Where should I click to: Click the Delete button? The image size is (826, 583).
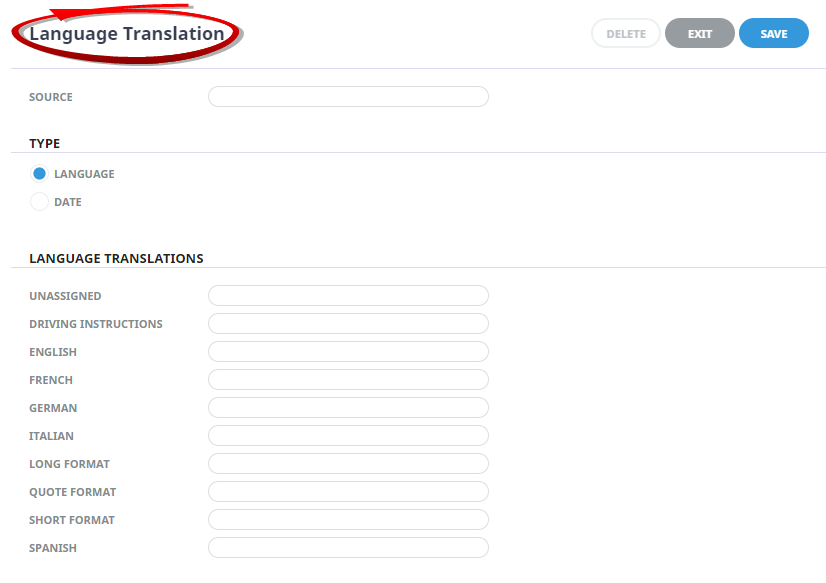626,33
